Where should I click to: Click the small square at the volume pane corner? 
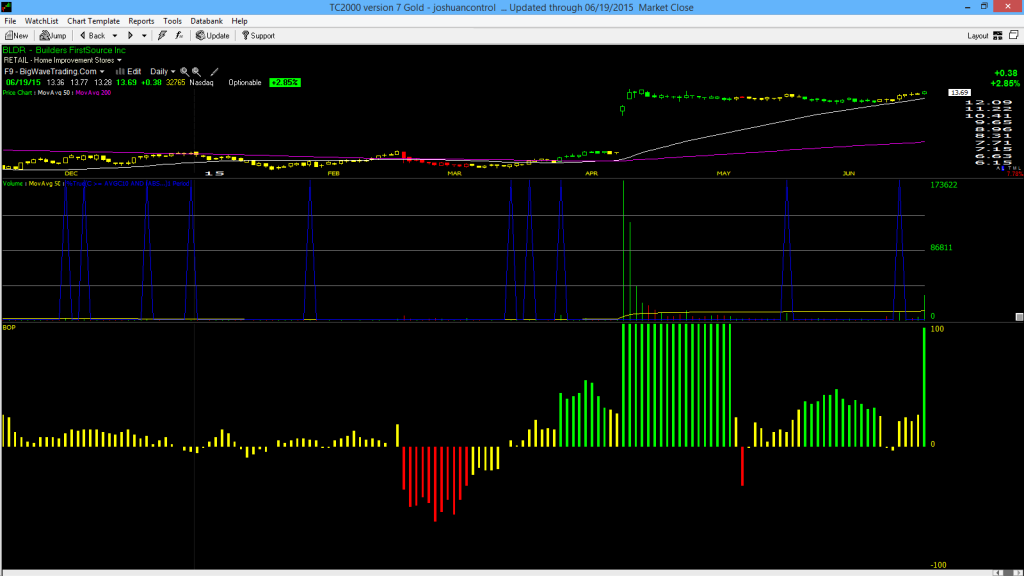coord(1019,317)
